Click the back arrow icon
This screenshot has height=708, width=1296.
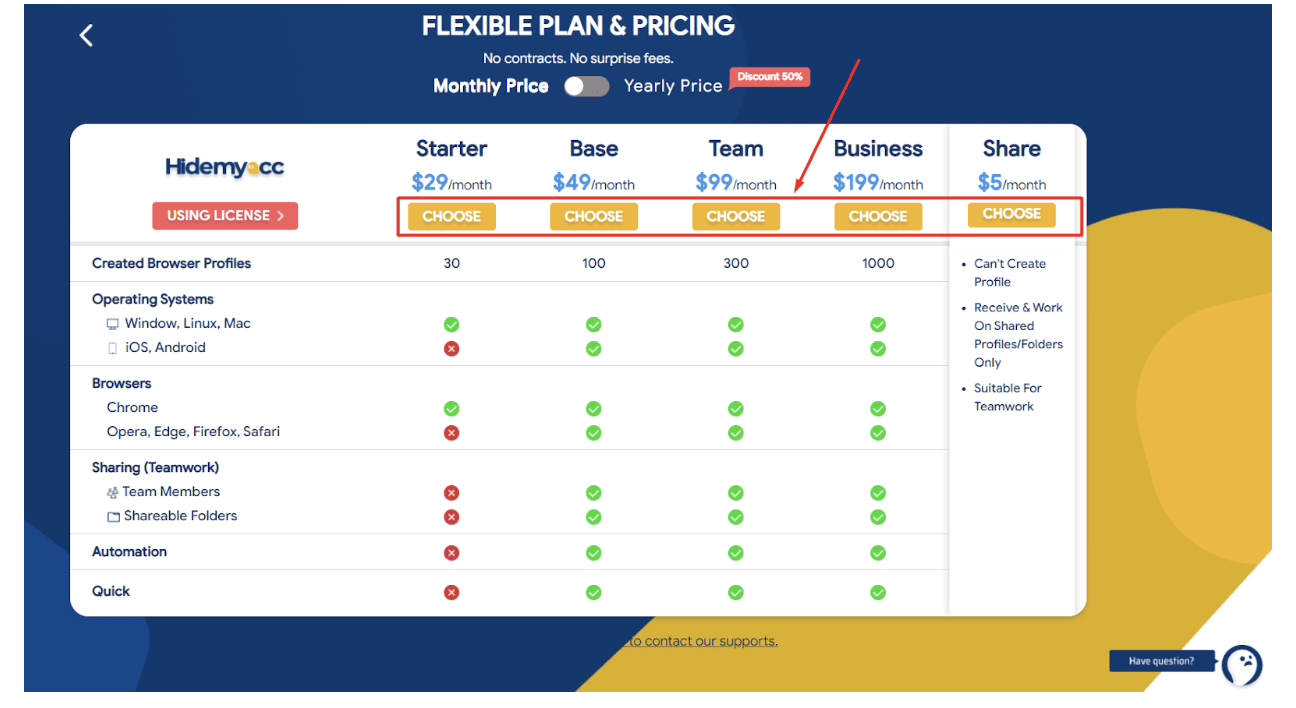pyautogui.click(x=86, y=36)
